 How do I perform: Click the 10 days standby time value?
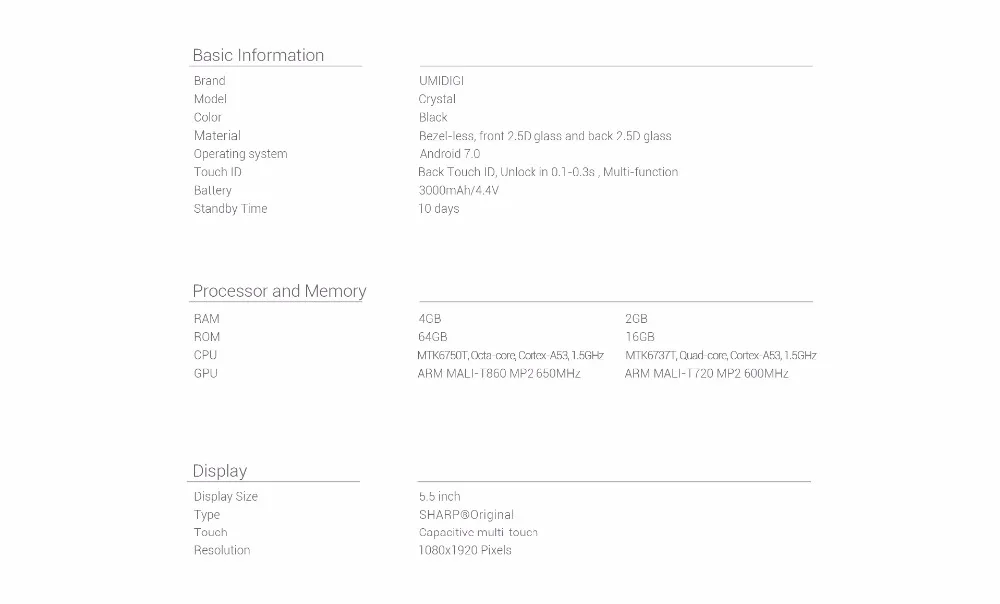point(439,209)
